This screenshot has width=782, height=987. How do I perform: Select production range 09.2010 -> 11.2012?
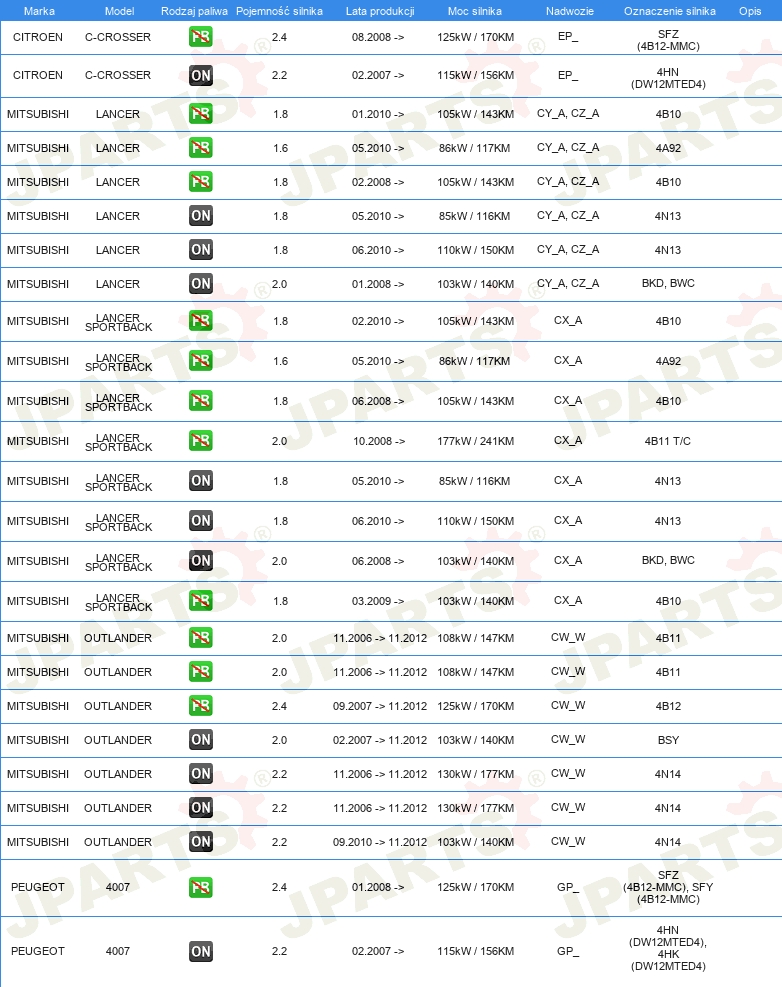[x=380, y=842]
